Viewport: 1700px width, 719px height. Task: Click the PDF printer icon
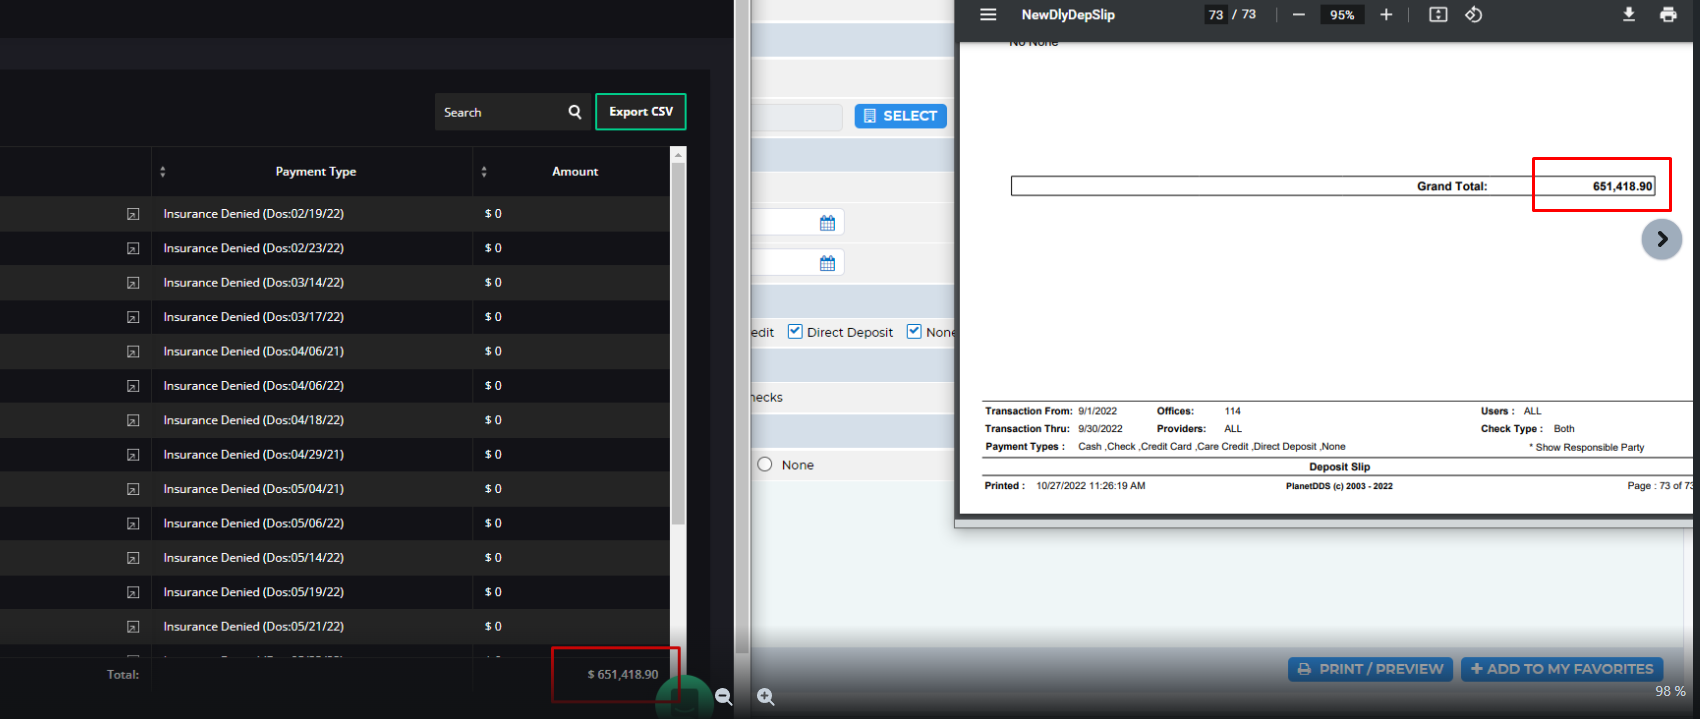coord(1668,15)
